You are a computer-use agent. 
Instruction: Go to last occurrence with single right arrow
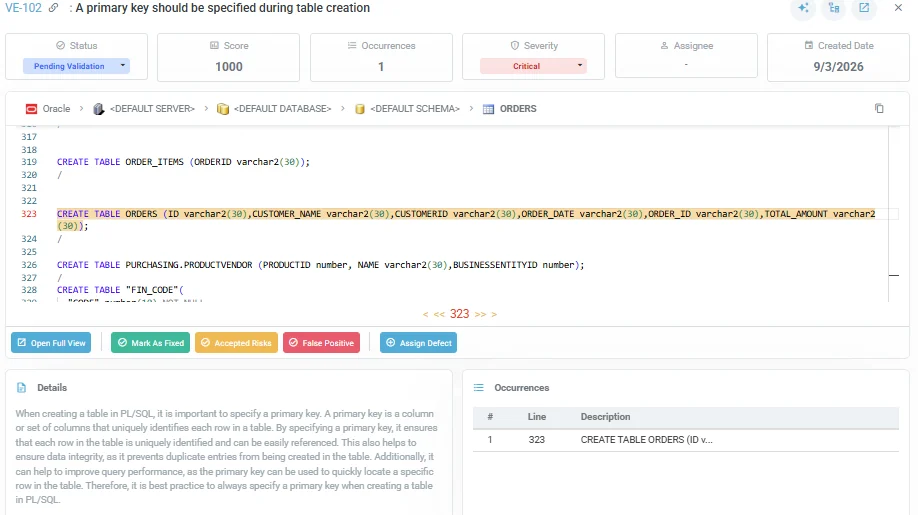point(494,314)
